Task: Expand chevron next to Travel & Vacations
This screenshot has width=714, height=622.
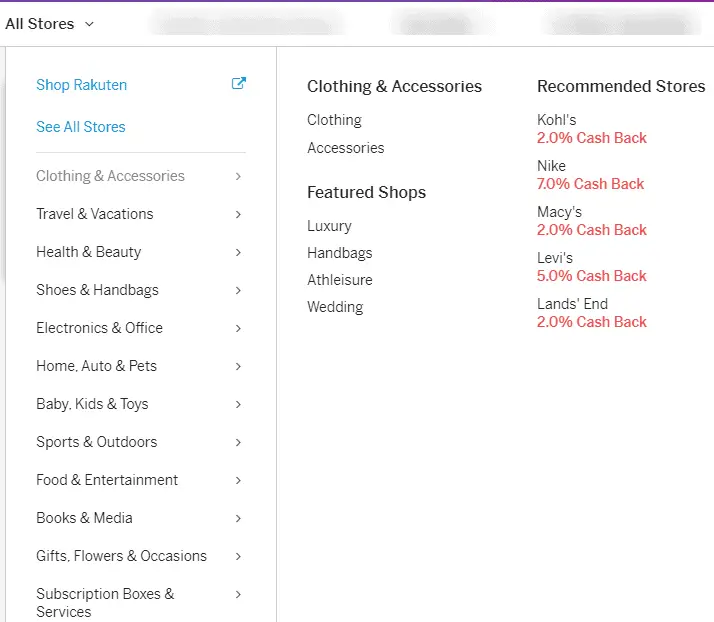Action: 238,214
